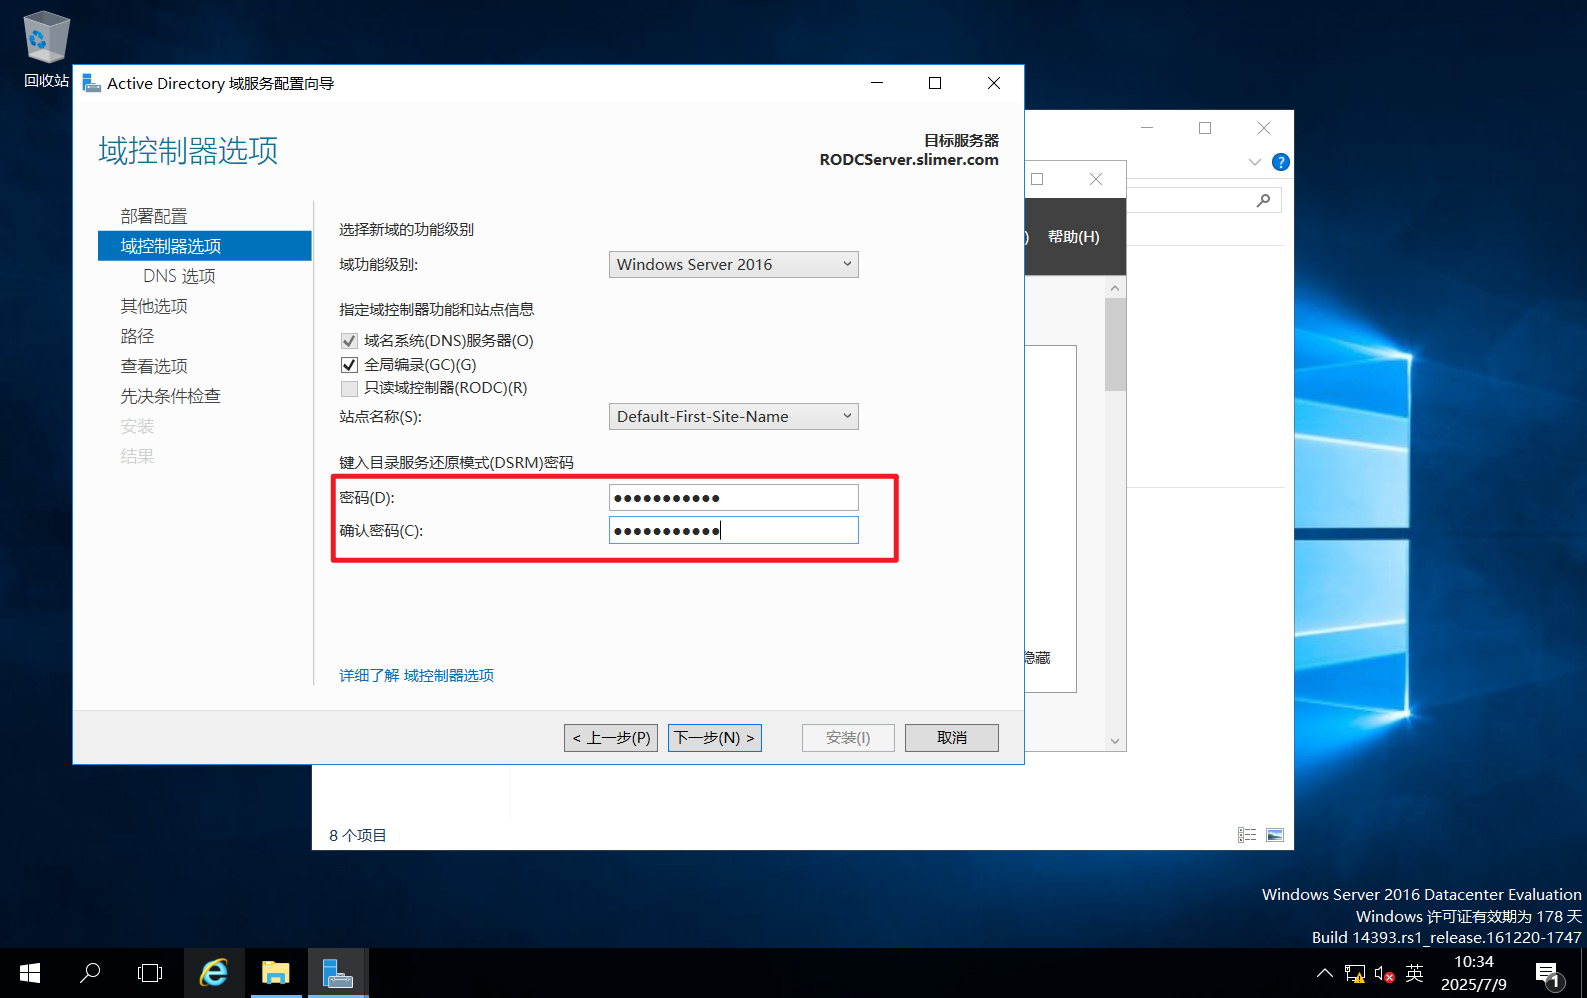1587x998 pixels.
Task: Switch background explorer to details view icon
Action: coord(1247,835)
